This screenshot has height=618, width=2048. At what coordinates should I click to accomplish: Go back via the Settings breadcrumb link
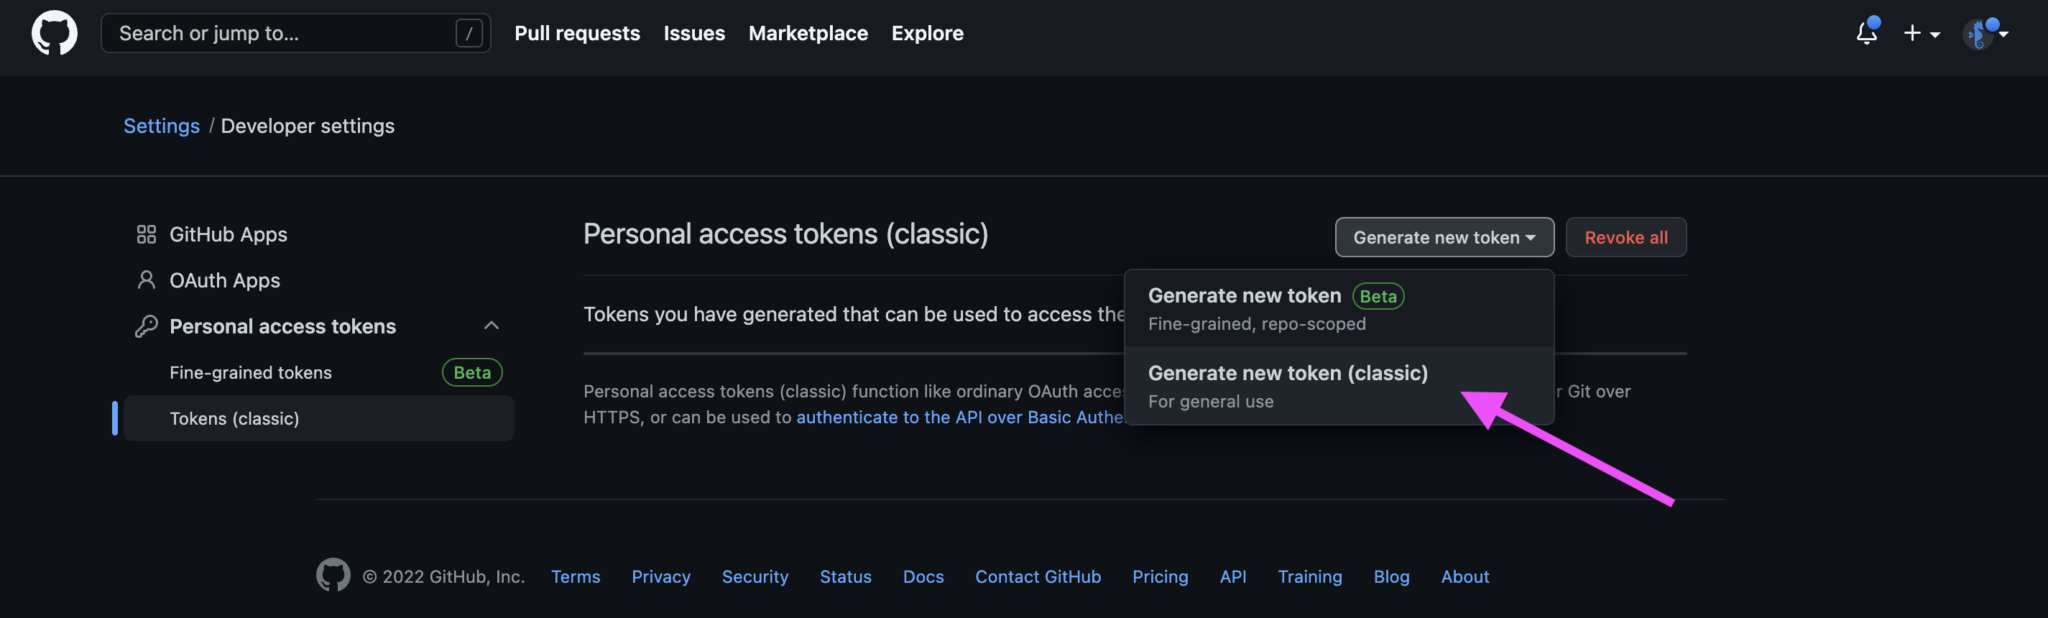pos(161,126)
